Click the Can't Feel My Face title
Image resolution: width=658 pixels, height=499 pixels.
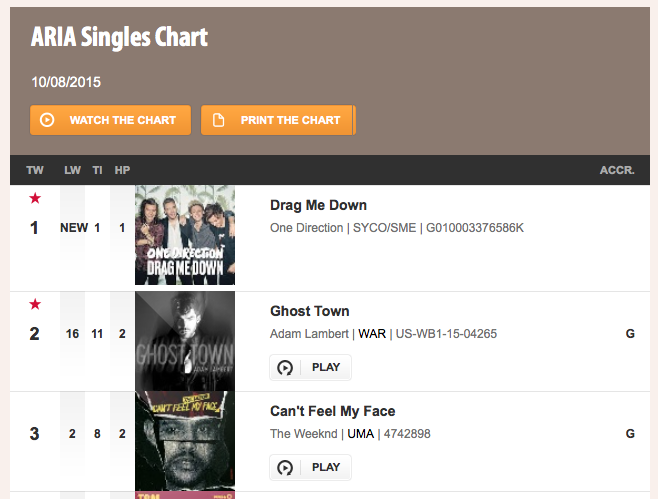point(333,411)
